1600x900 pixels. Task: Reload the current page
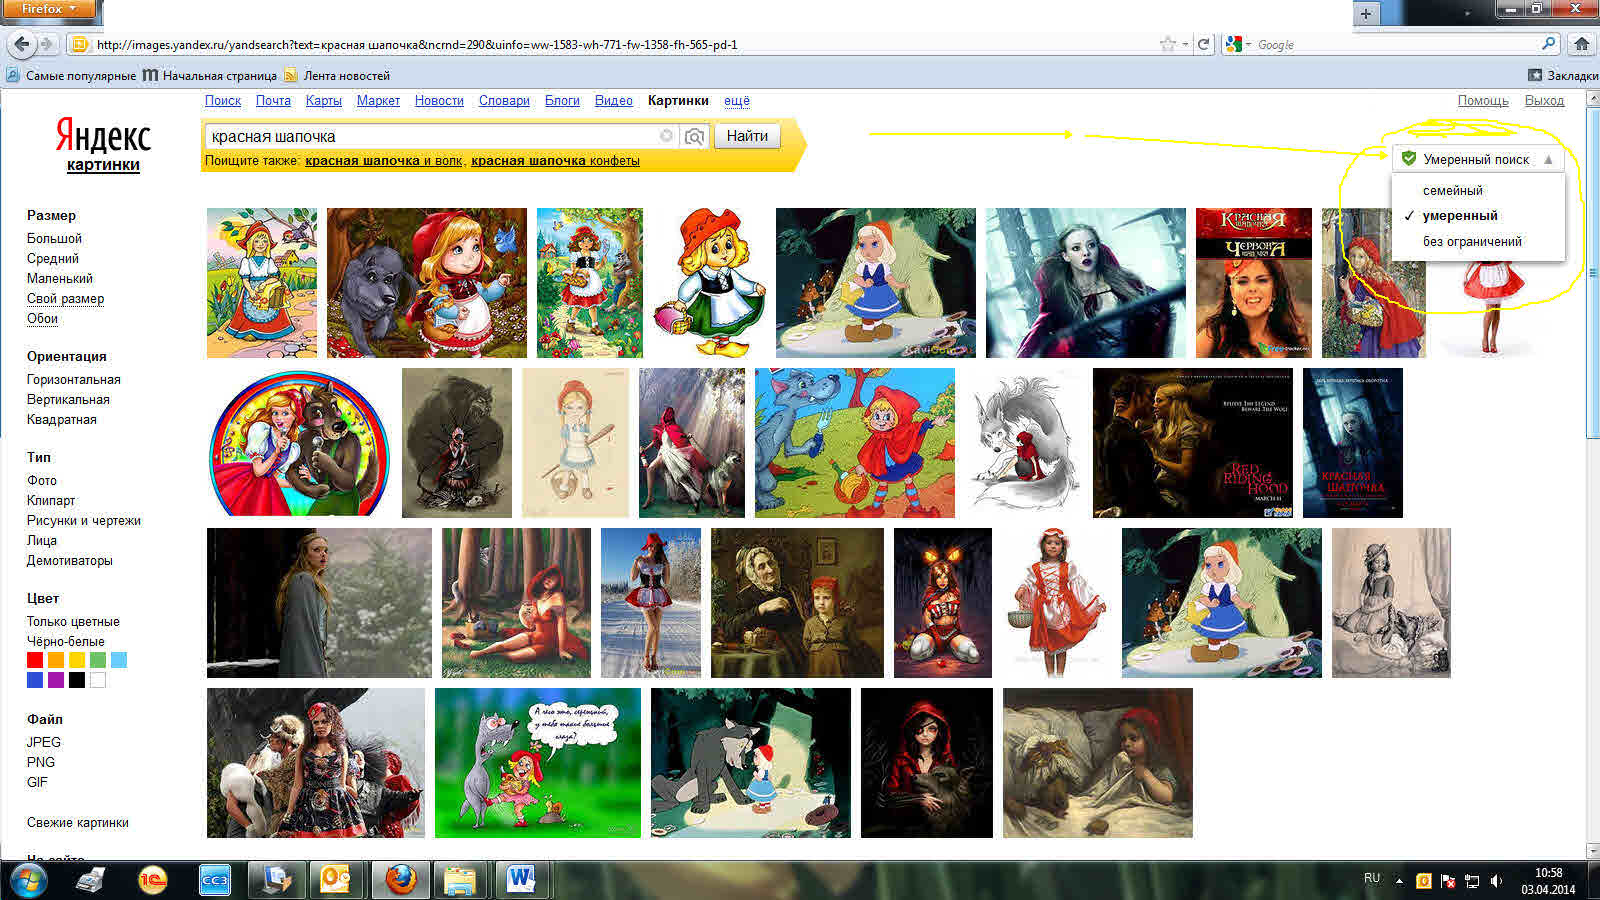tap(1204, 44)
